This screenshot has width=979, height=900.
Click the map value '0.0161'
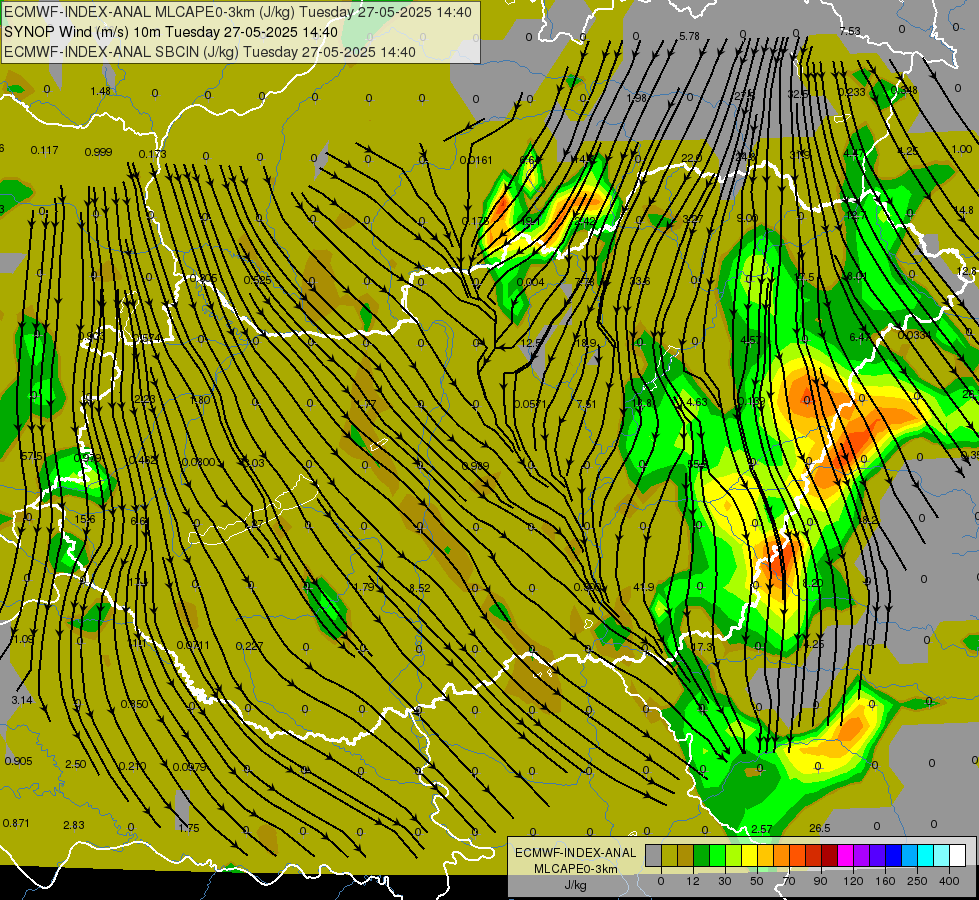coord(476,161)
